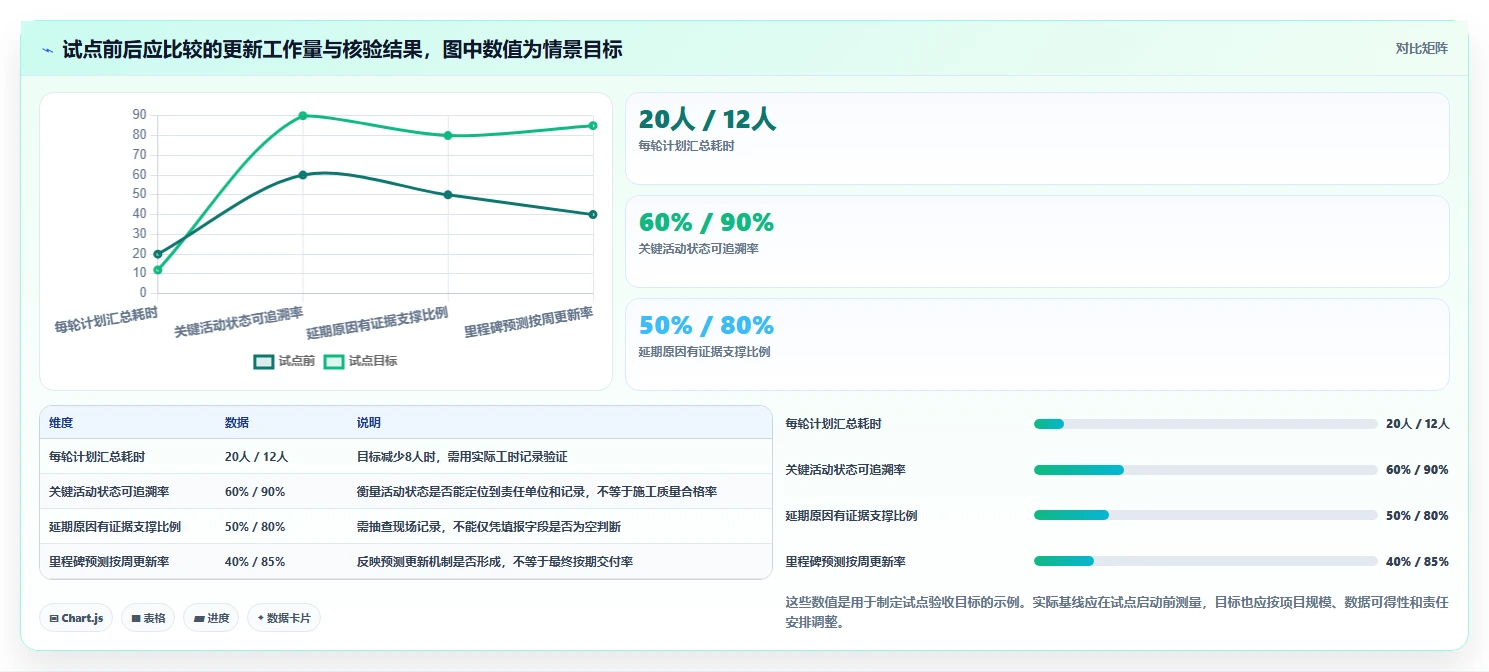Click the light green 试点目标 legend swatch
Image resolution: width=1489 pixels, height=672 pixels.
(x=333, y=361)
